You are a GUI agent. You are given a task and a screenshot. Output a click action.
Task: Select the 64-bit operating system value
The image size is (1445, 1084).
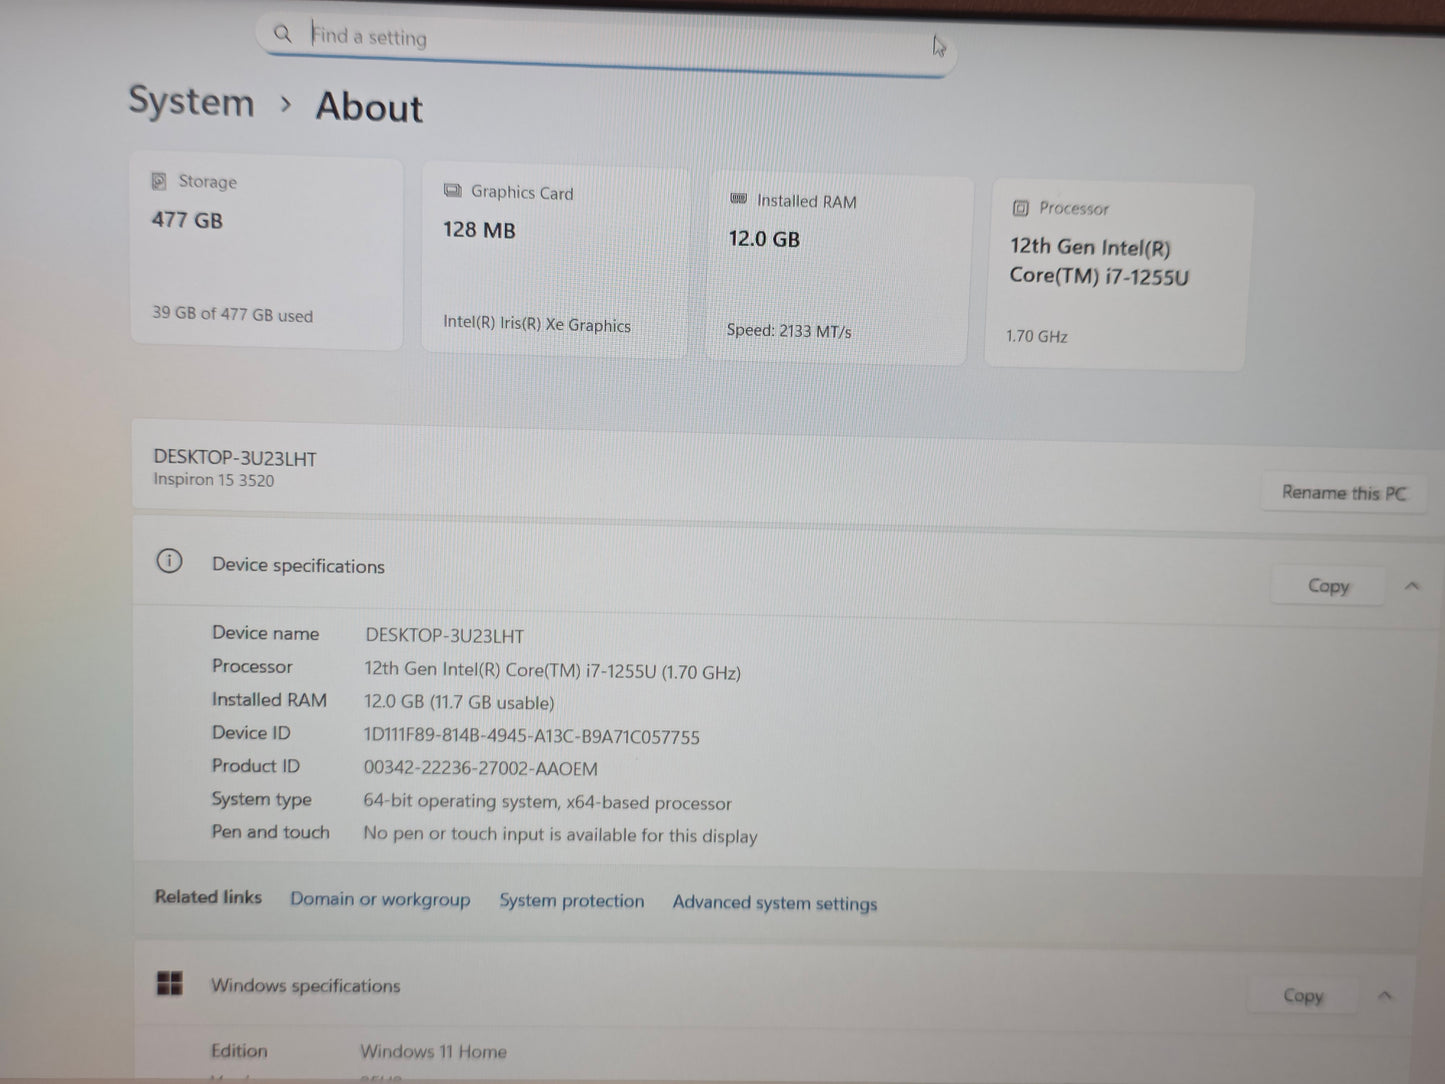[547, 802]
